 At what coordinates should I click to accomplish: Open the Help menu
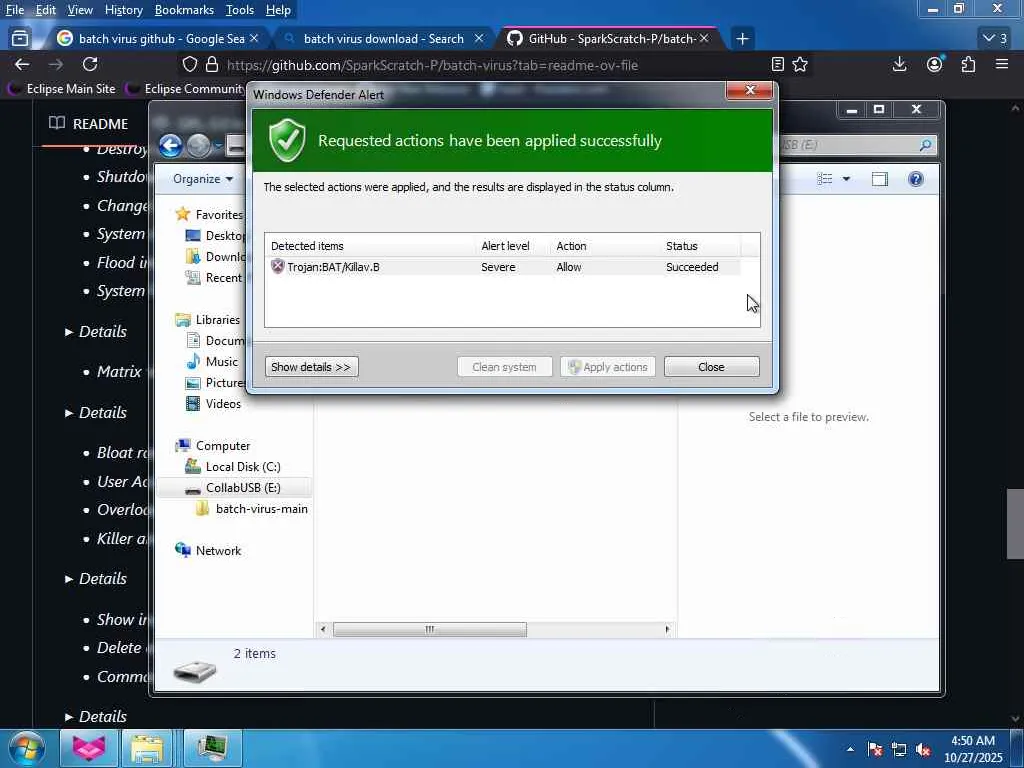[x=278, y=10]
